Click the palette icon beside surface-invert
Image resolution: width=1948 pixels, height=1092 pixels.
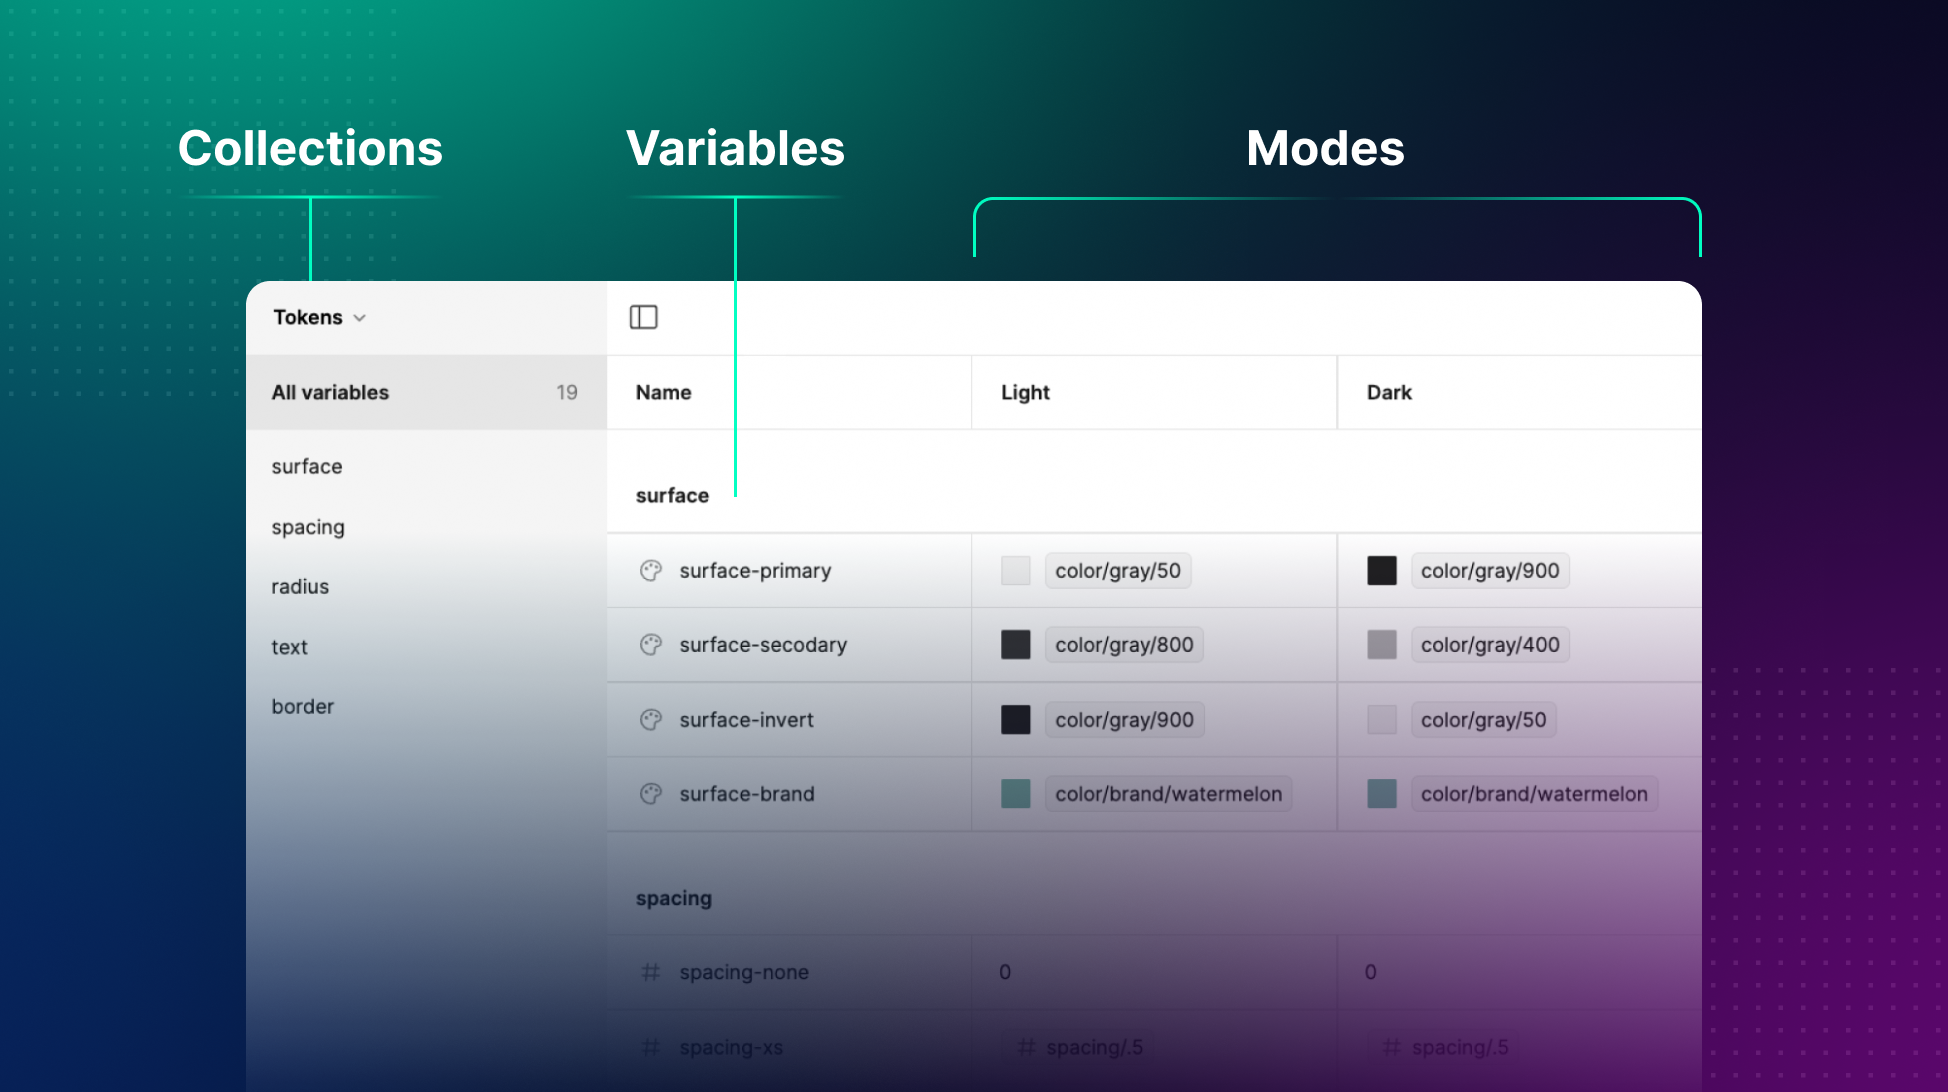click(650, 719)
